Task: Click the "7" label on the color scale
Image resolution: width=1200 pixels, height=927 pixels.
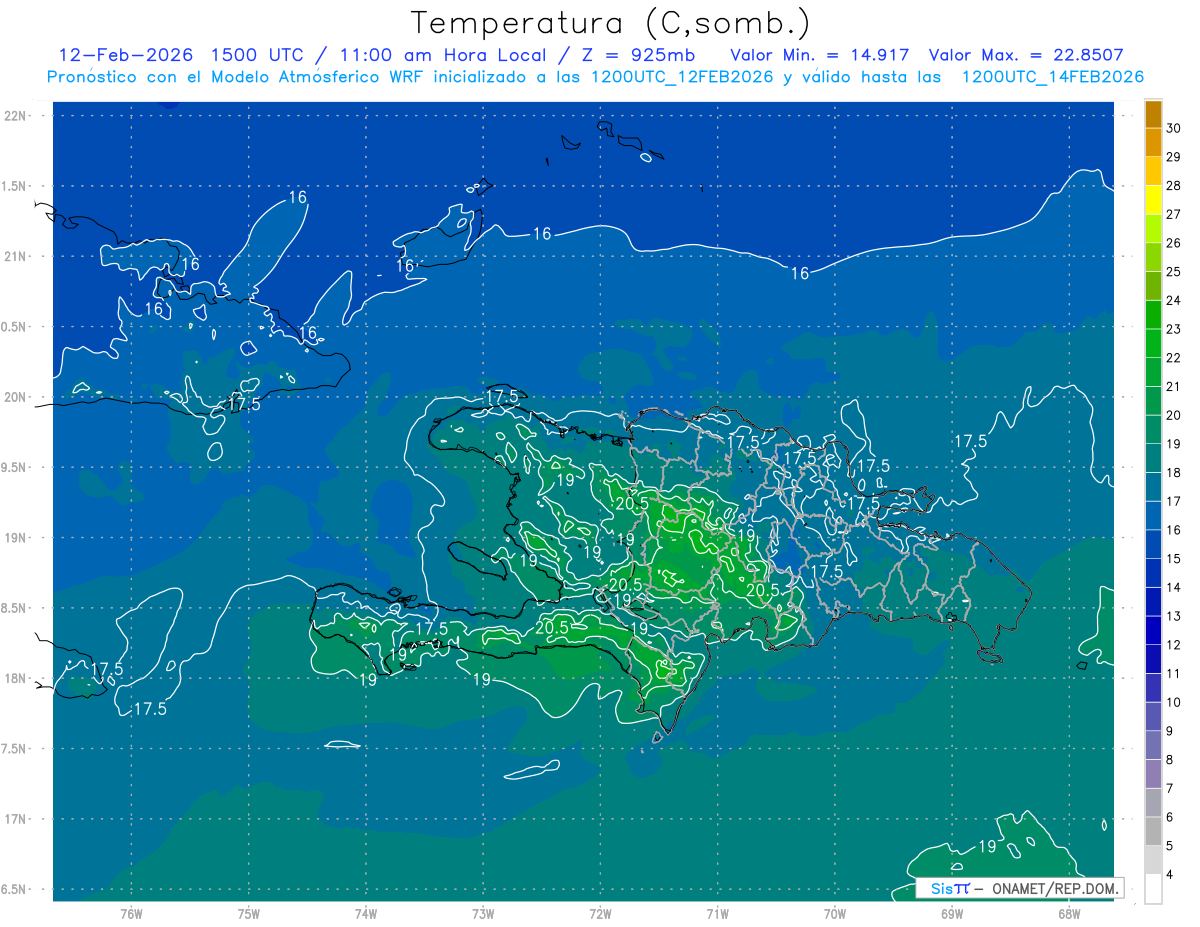Action: 1171,789
